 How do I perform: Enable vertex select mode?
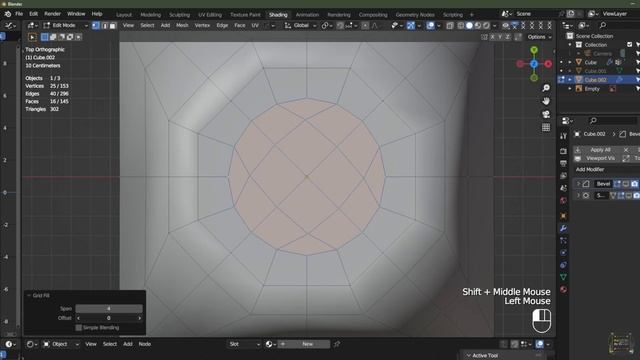tap(96, 25)
